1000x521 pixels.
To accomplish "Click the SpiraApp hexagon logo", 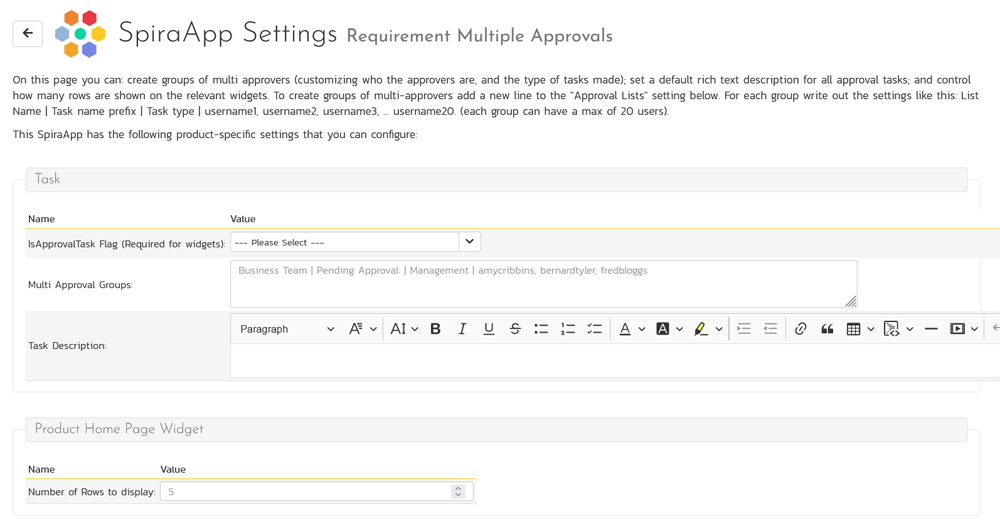I will [80, 34].
